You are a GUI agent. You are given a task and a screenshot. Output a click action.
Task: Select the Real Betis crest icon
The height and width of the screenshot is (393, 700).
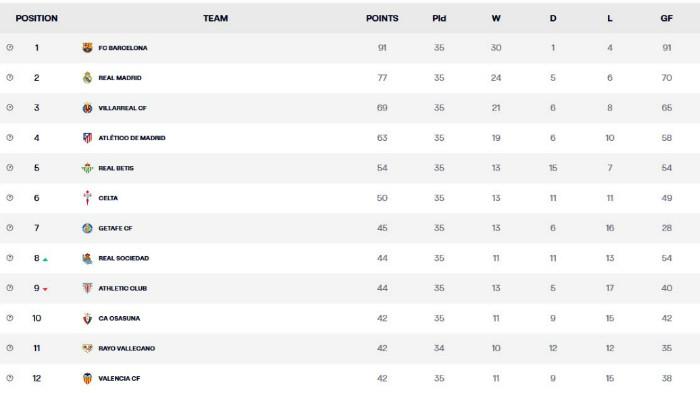pyautogui.click(x=88, y=168)
